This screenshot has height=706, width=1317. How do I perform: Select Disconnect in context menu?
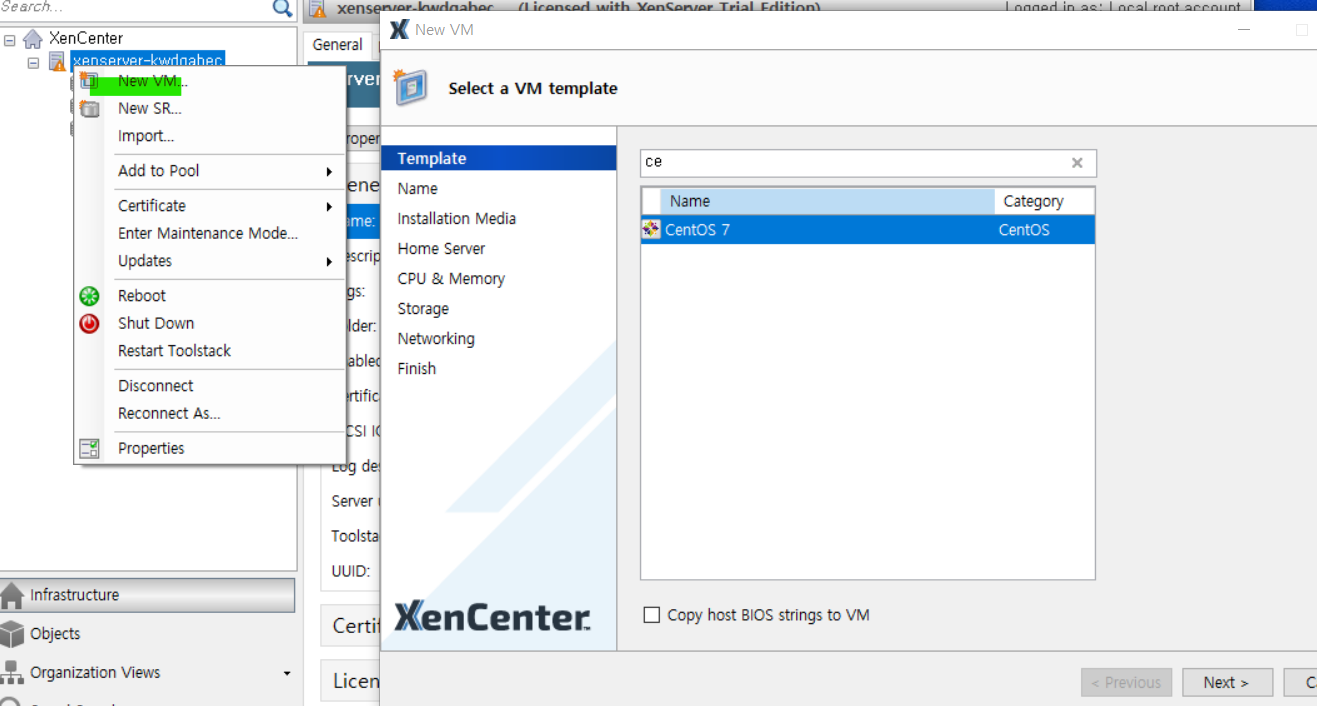(x=156, y=386)
